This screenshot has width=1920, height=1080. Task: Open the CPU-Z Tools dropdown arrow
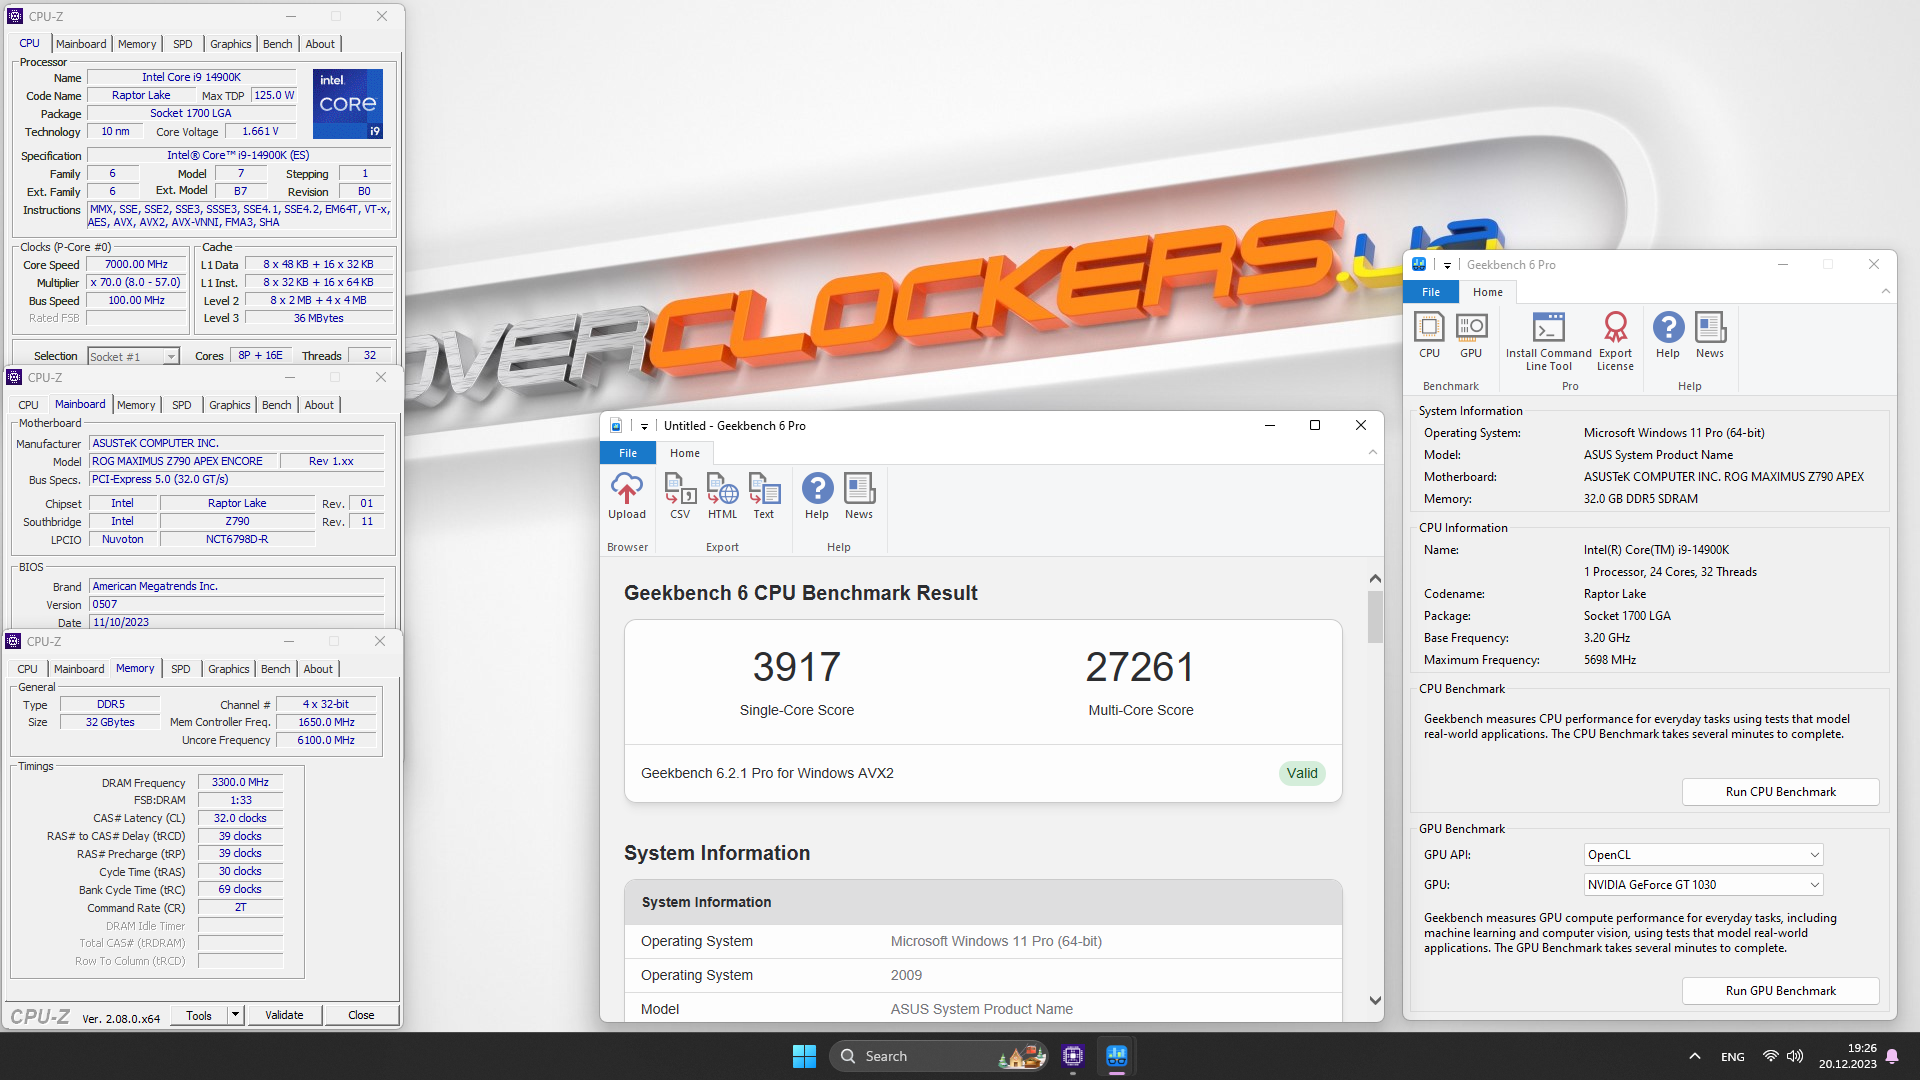(x=236, y=1015)
